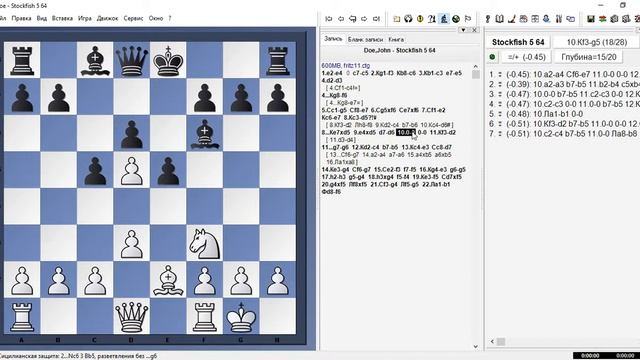
Task: Go forward one move with the right arrow
Action: pyautogui.click(x=364, y=19)
